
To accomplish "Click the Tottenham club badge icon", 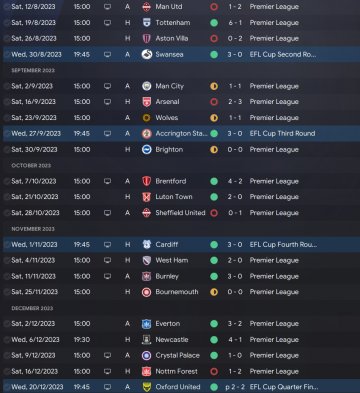I will [x=147, y=23].
